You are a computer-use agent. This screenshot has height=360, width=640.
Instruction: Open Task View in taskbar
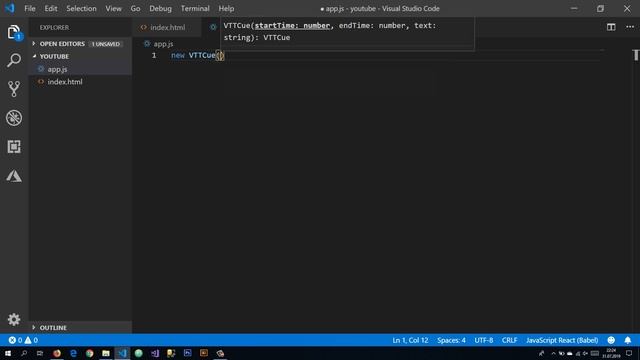40,353
